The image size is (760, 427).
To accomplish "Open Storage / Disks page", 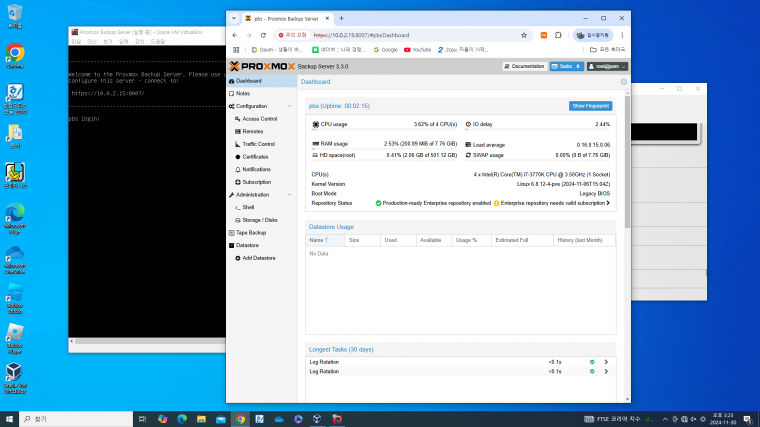I will (259, 220).
